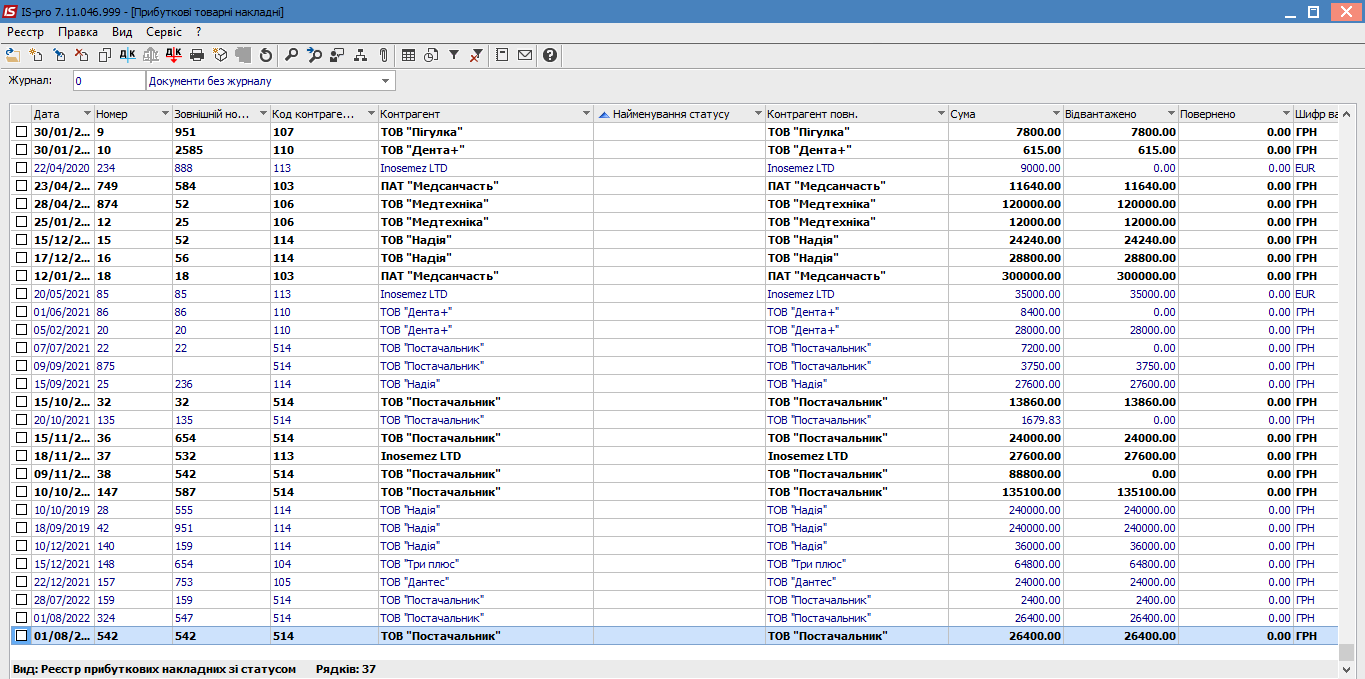Click the find-next magnifier with arrow icon
Screen dimensions: 1365x679
click(314, 55)
